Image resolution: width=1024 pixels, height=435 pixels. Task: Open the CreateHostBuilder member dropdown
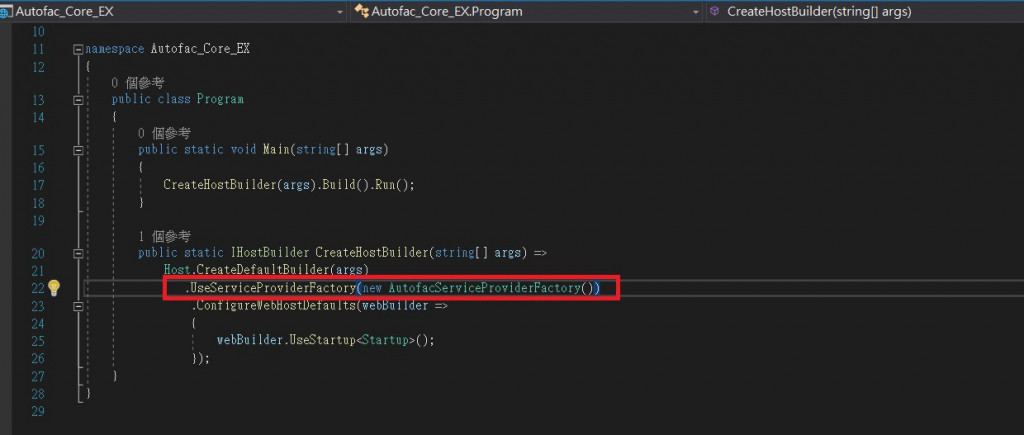pyautogui.click(x=865, y=12)
